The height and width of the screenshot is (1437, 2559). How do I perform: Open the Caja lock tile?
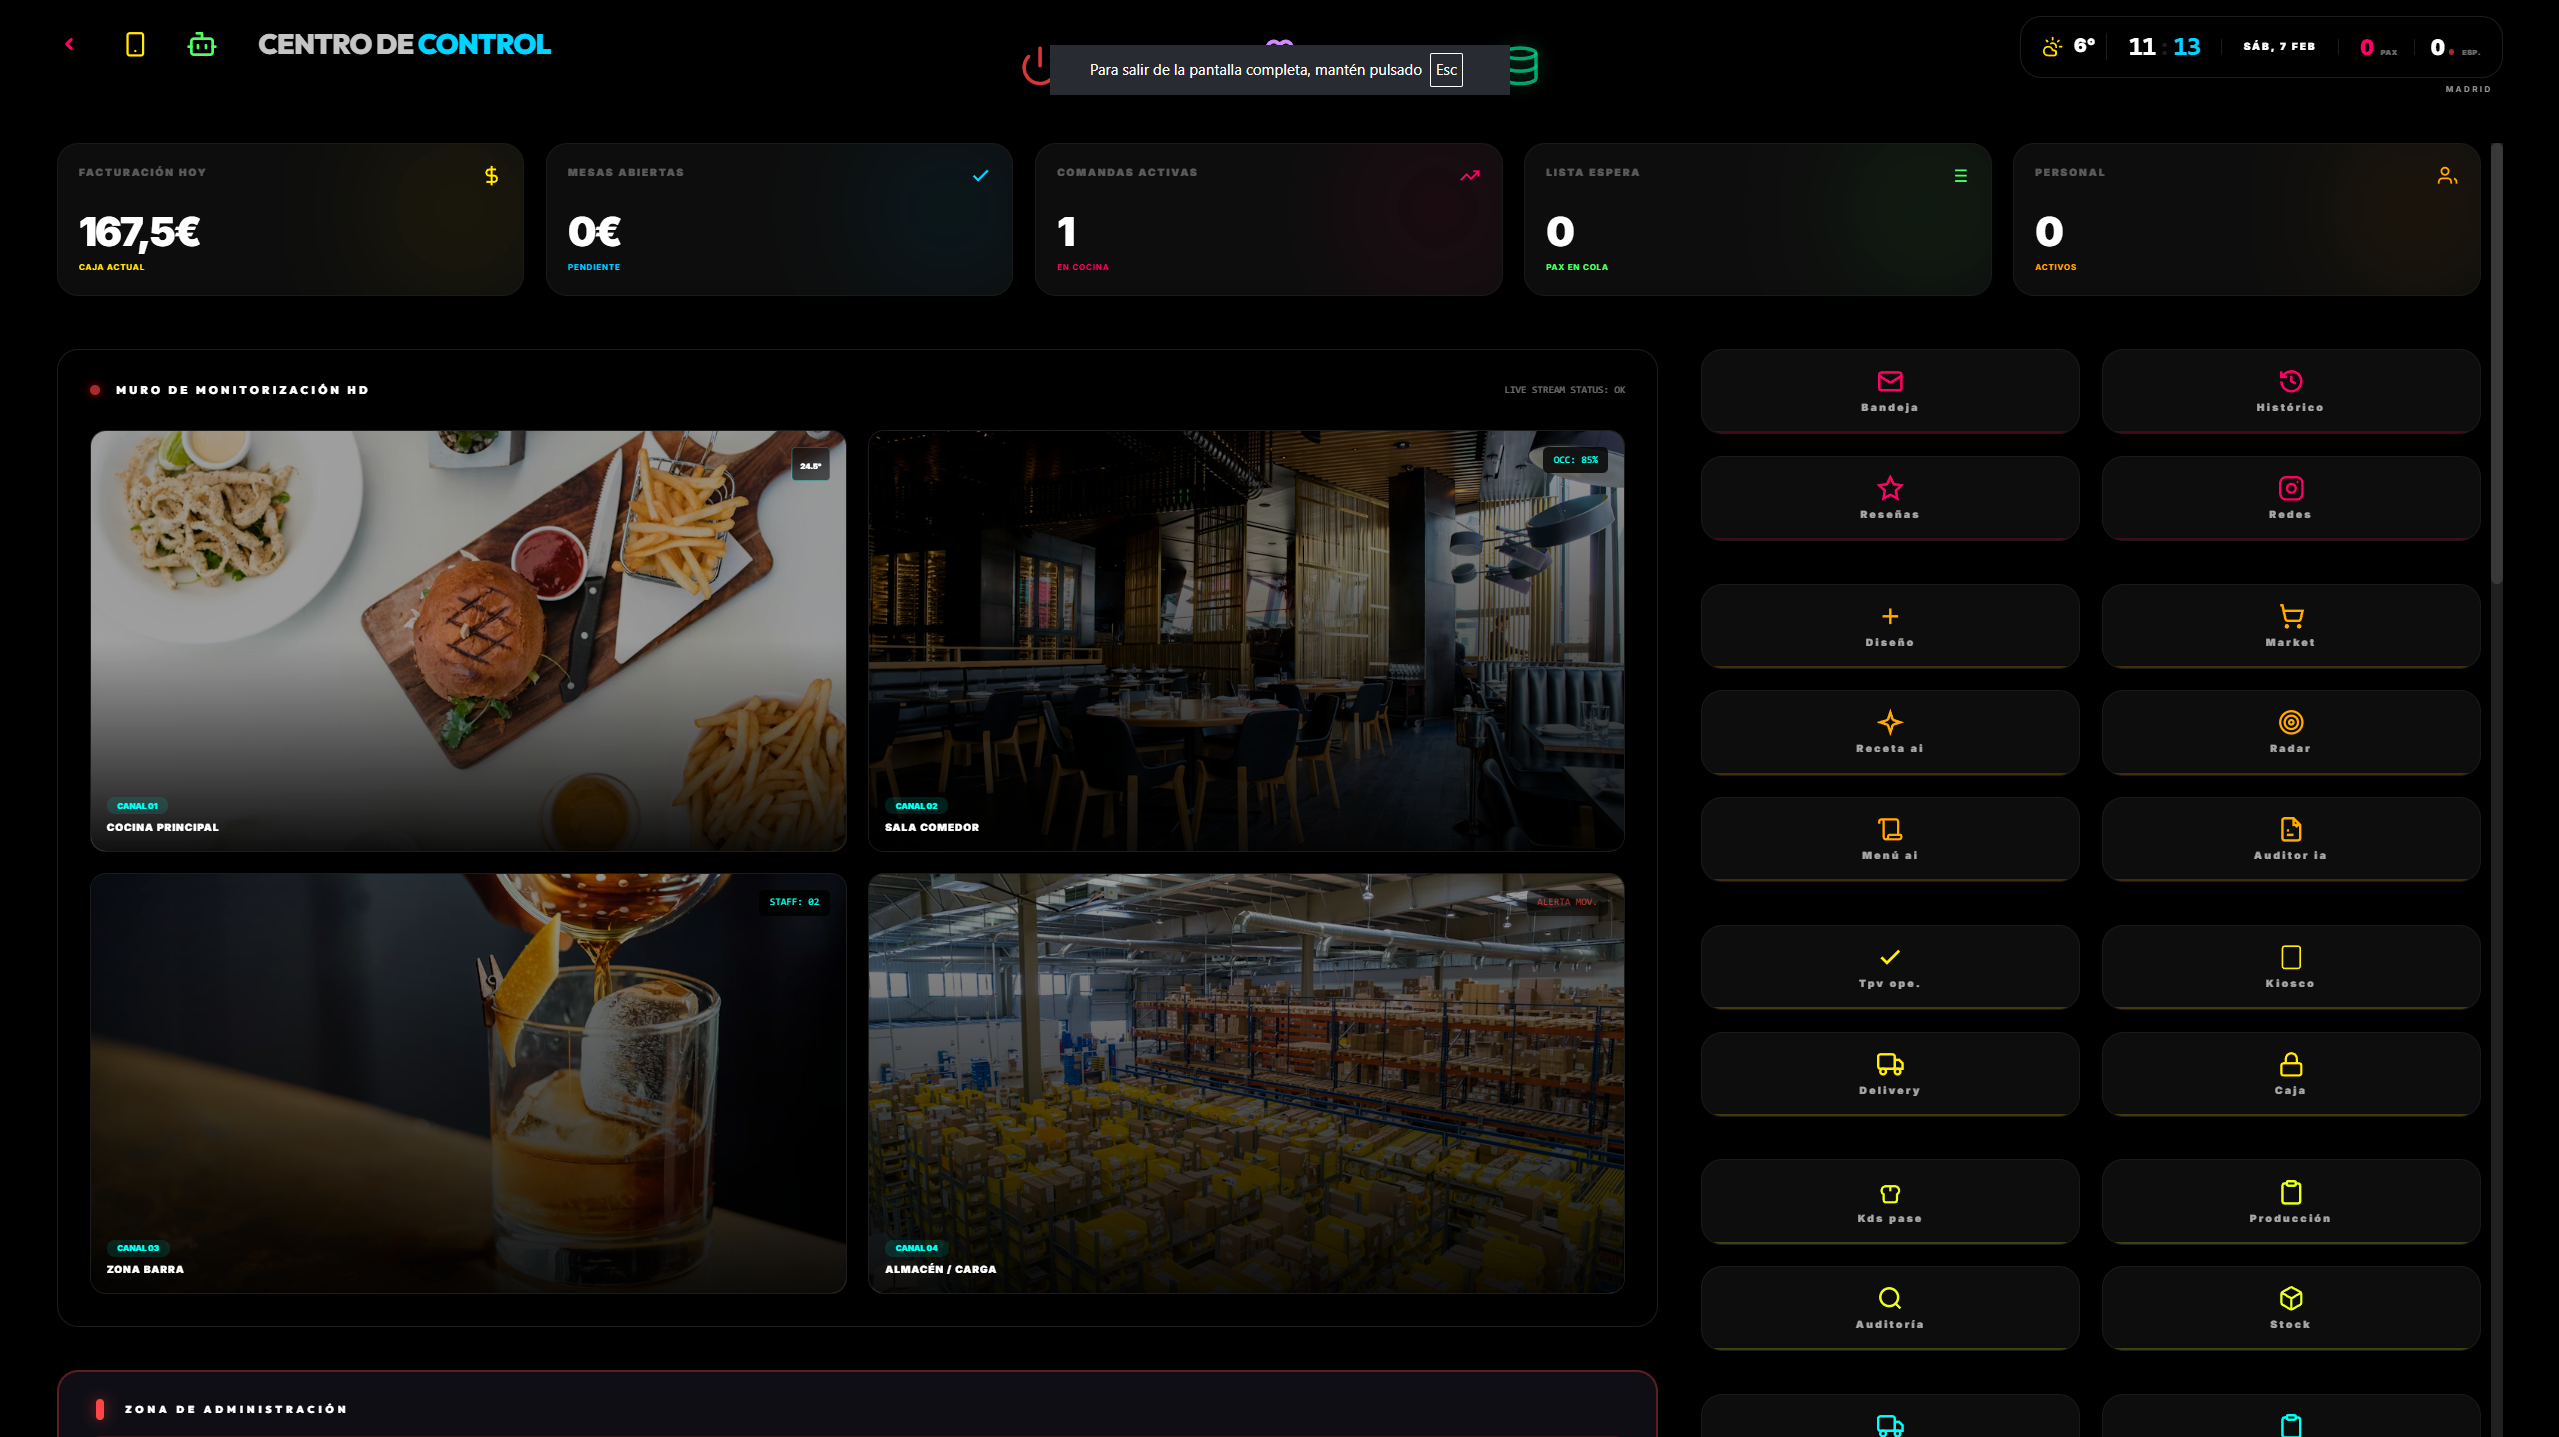(2290, 1074)
